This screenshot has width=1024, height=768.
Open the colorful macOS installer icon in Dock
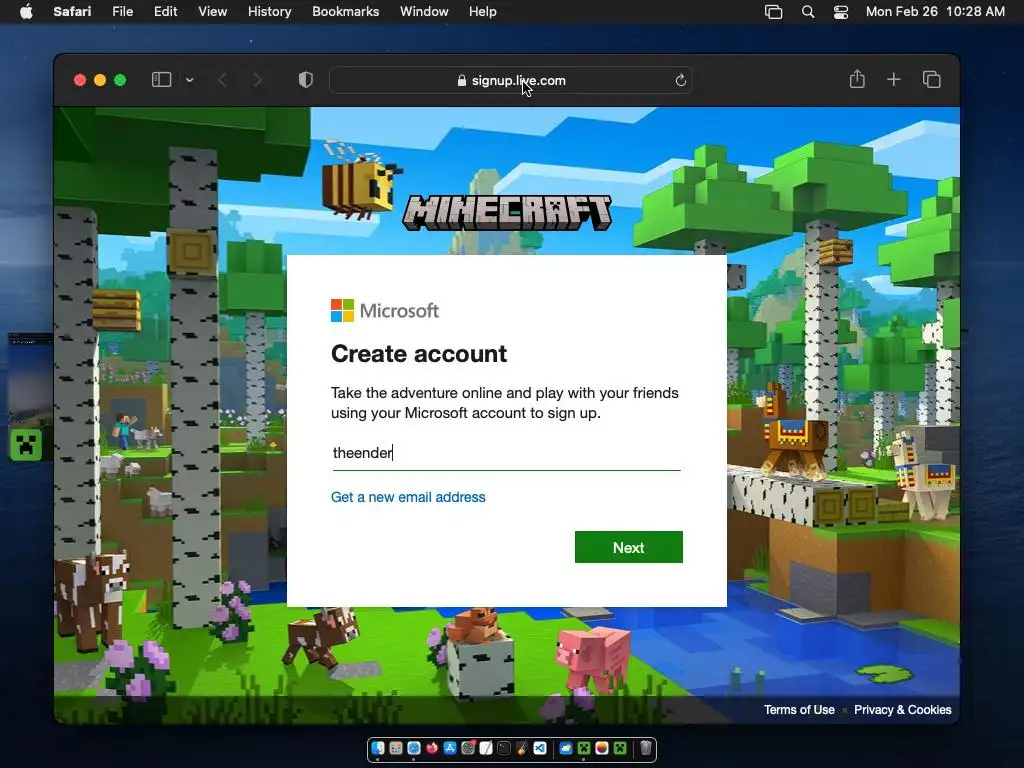(602, 748)
